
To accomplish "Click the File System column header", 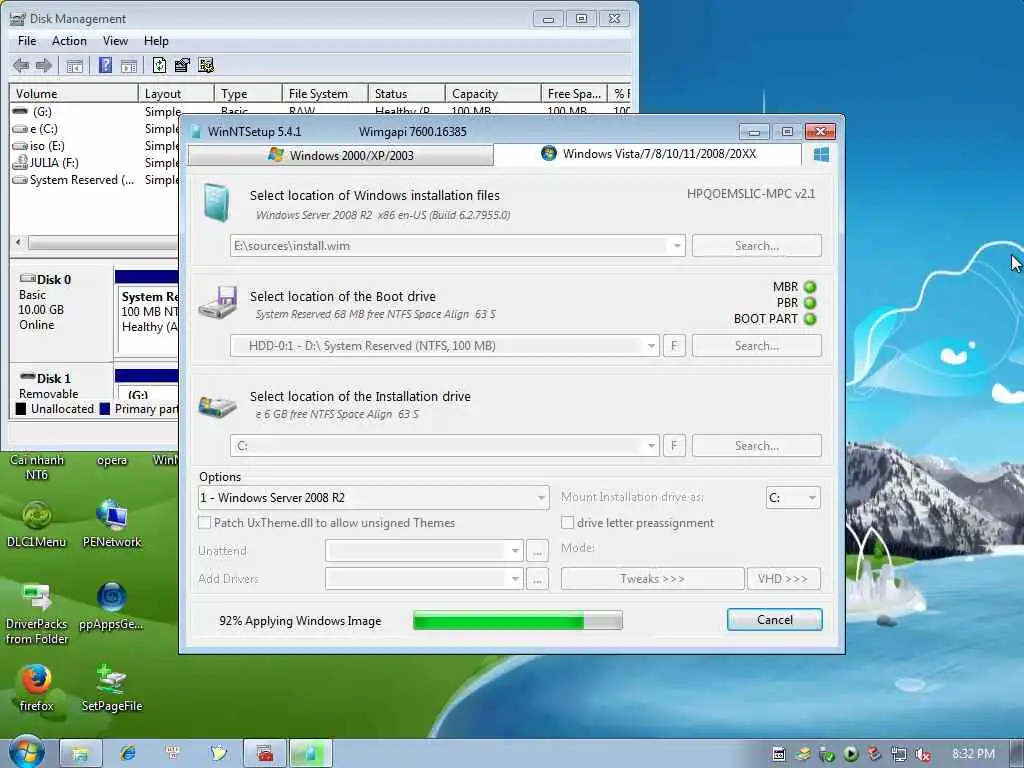I will [325, 93].
